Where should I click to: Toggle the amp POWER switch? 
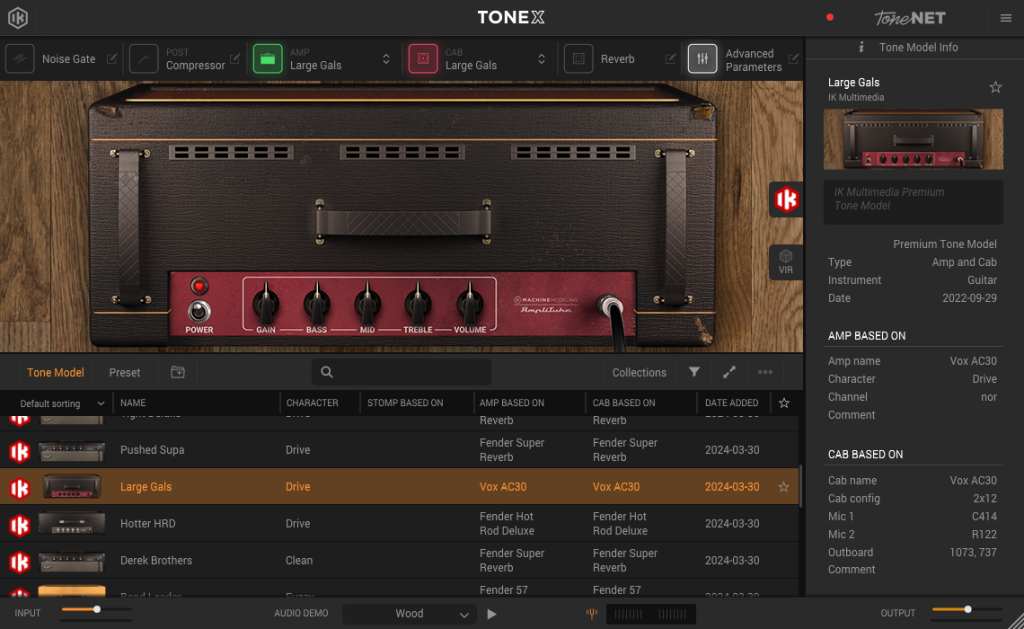(x=199, y=311)
